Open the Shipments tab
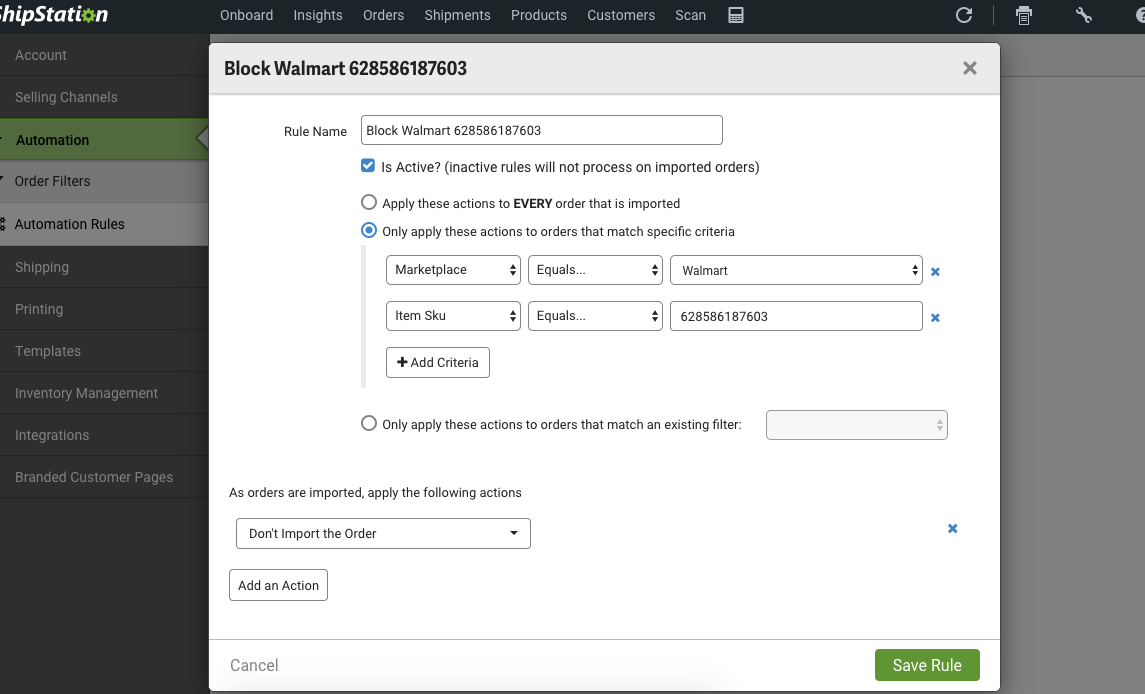Image resolution: width=1145 pixels, height=694 pixels. point(458,15)
